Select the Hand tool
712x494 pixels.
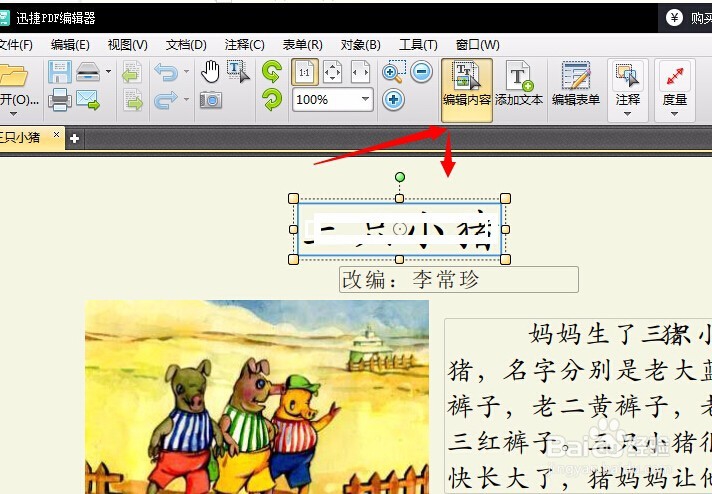[210, 72]
